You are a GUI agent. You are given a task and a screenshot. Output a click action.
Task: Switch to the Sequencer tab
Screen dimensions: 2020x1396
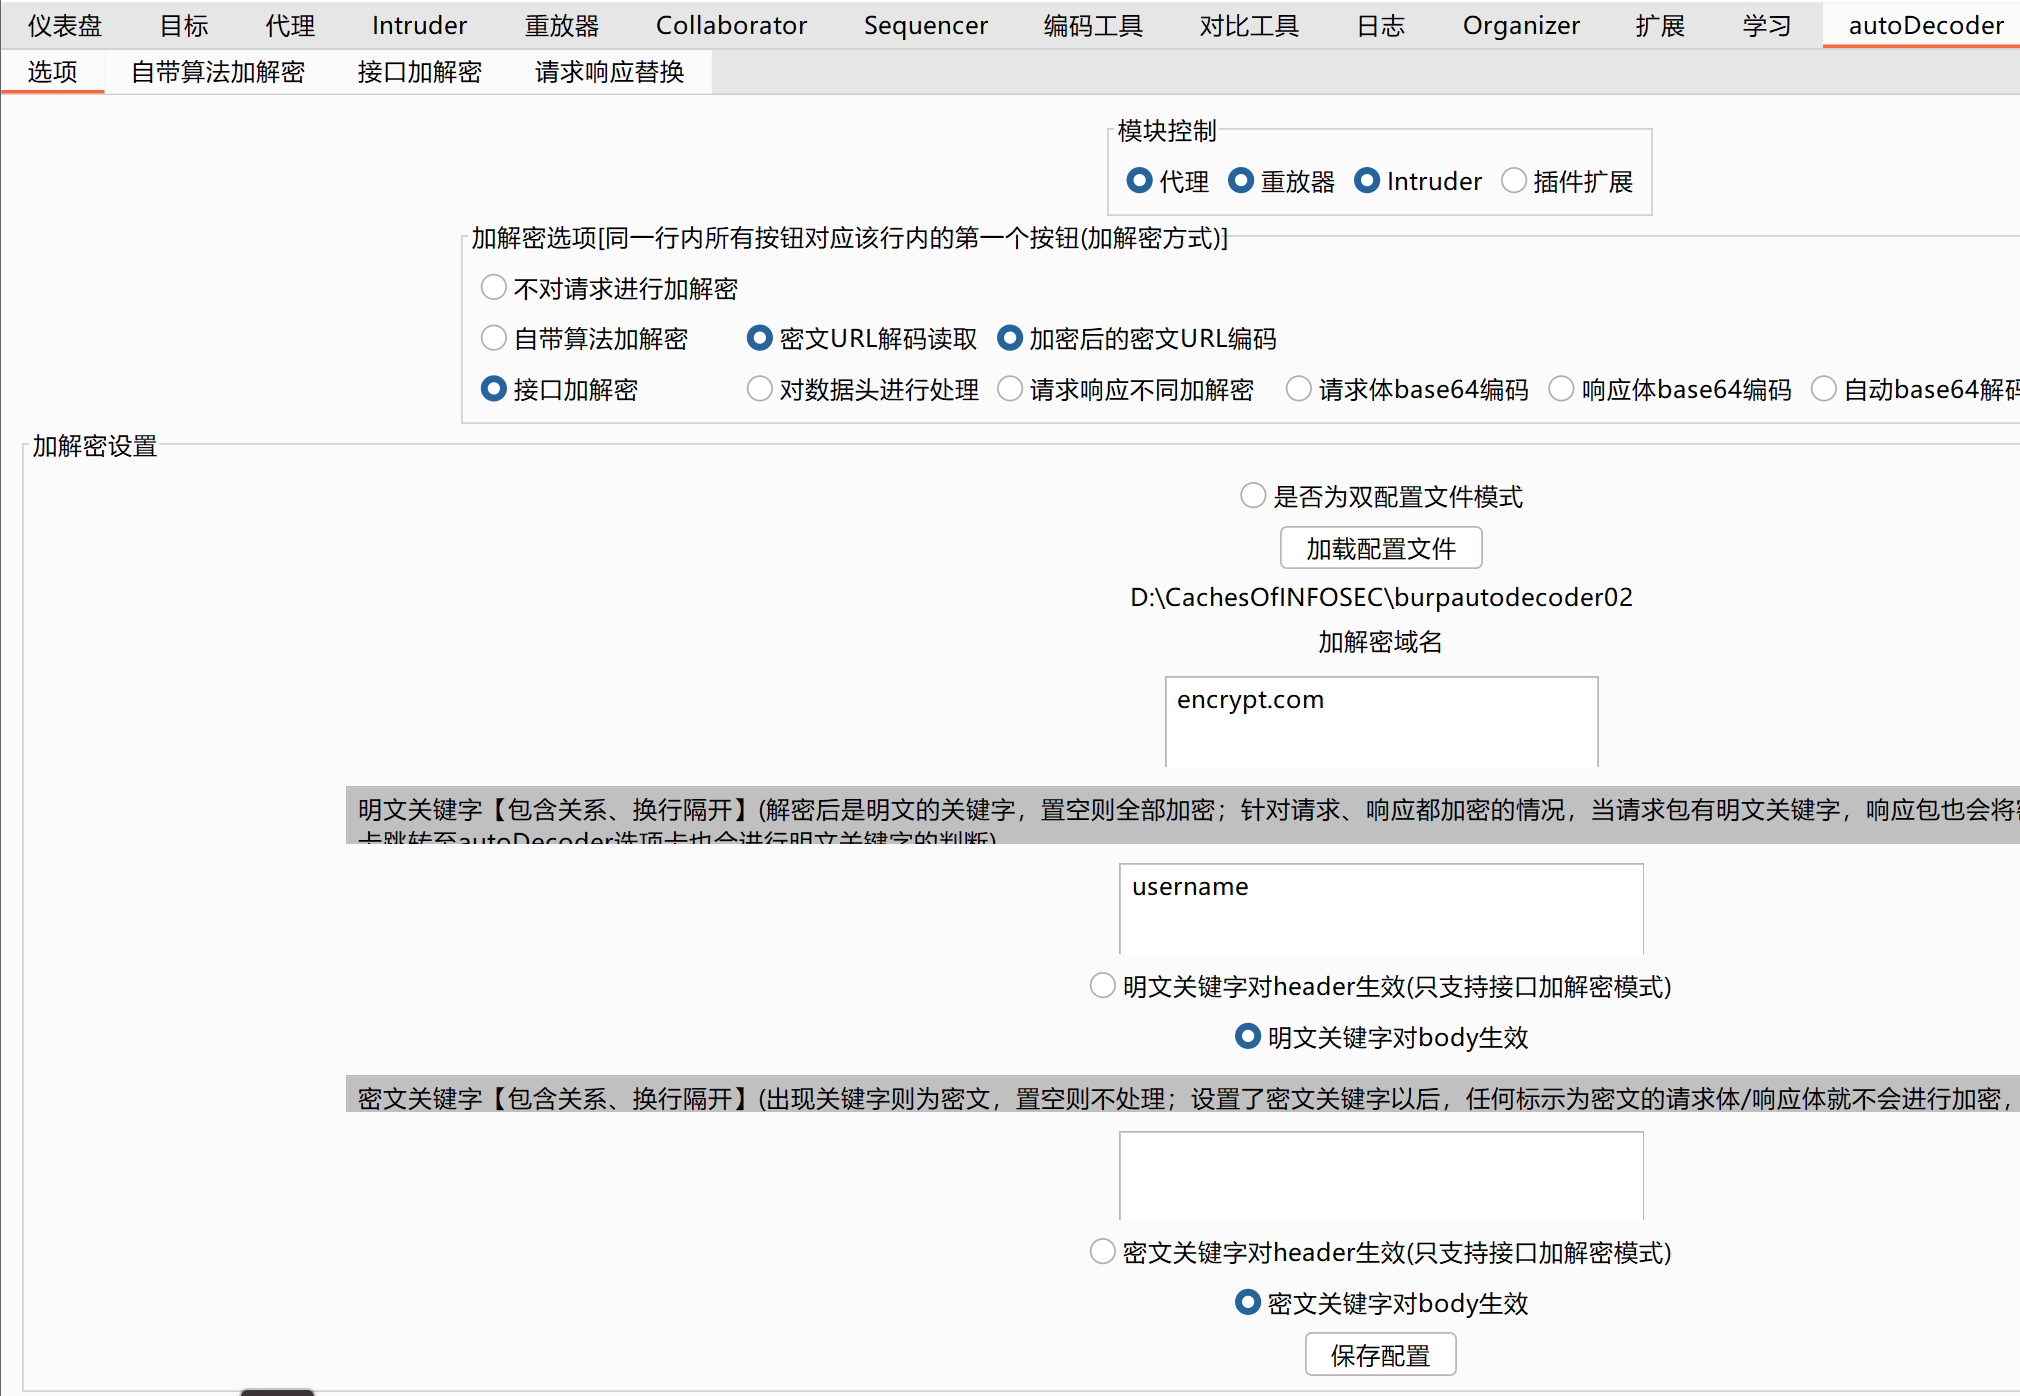925,25
